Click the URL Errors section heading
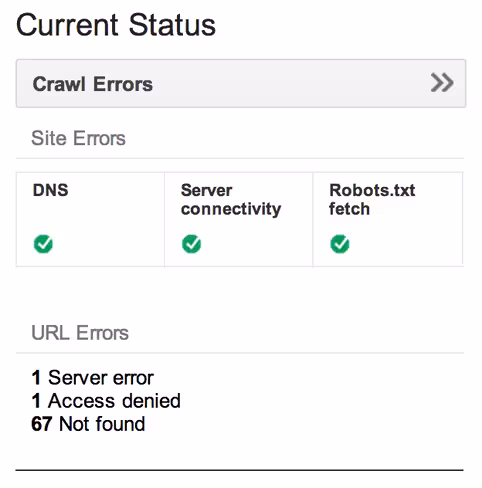 pyautogui.click(x=80, y=333)
